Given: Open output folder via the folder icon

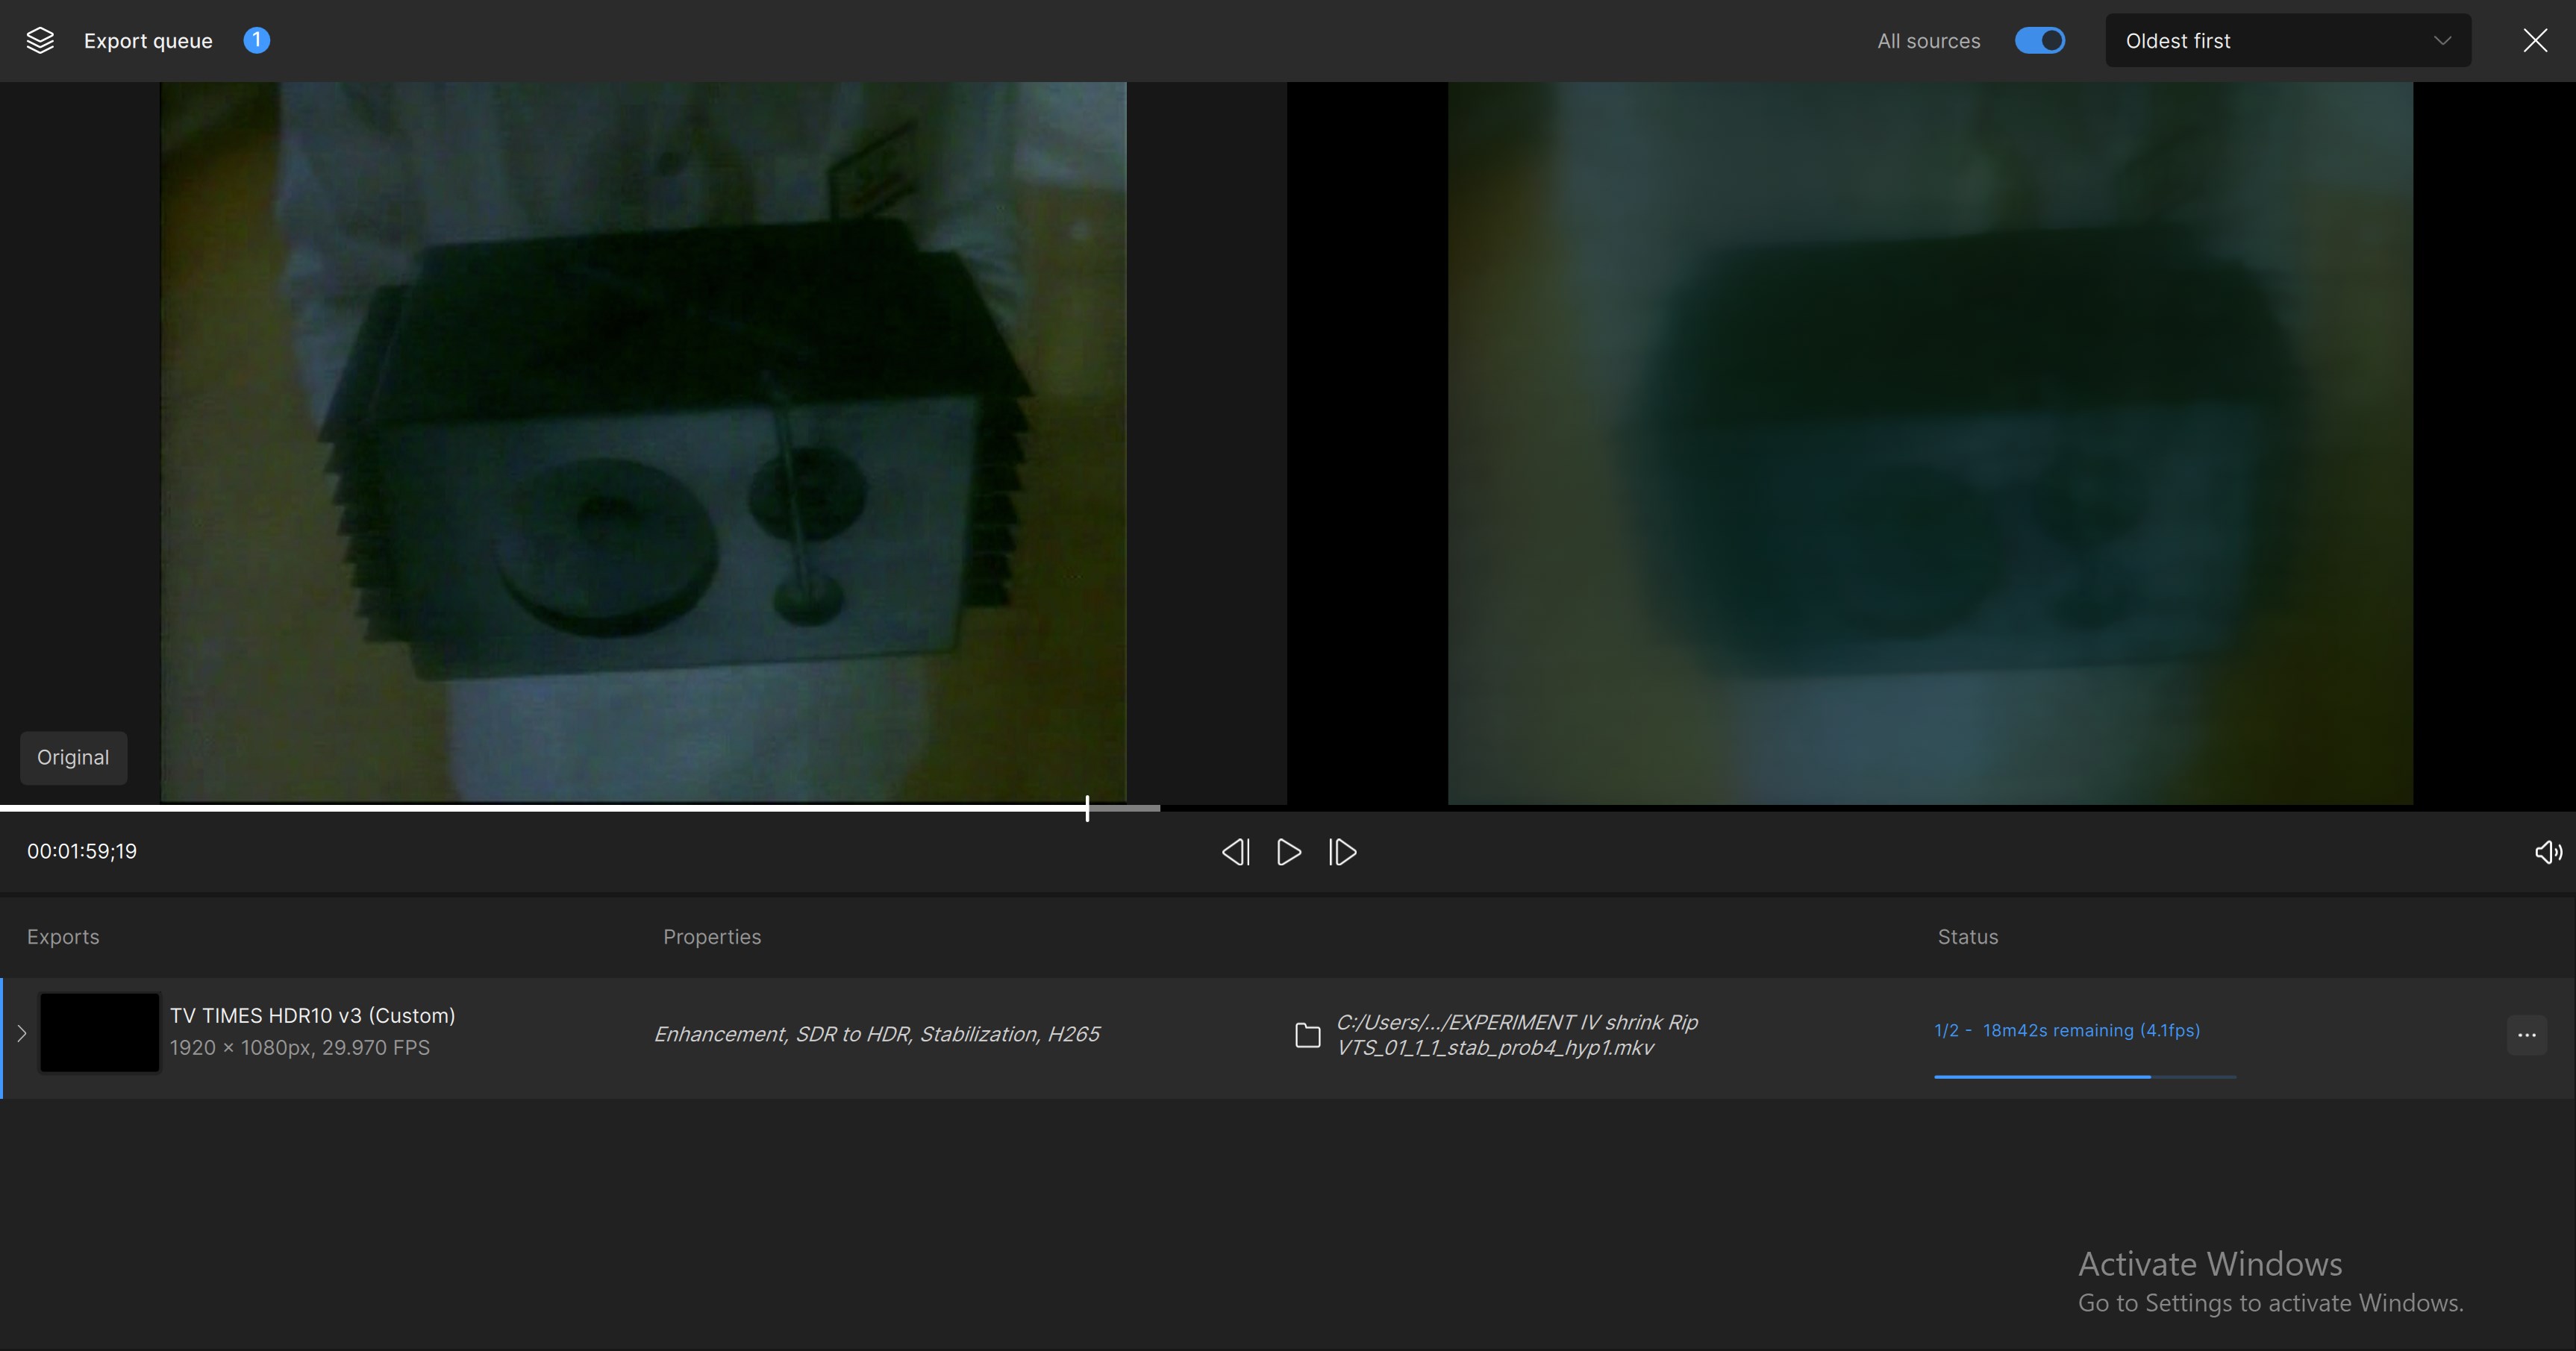Looking at the screenshot, I should [1307, 1035].
